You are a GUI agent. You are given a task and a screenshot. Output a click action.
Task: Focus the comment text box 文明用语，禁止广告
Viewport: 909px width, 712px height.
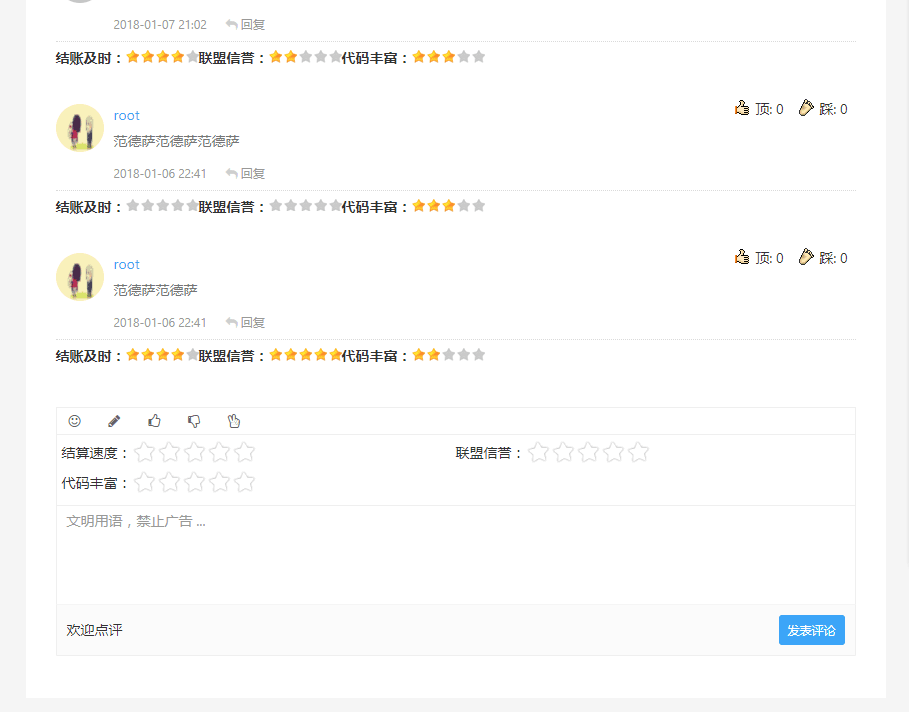(x=455, y=554)
